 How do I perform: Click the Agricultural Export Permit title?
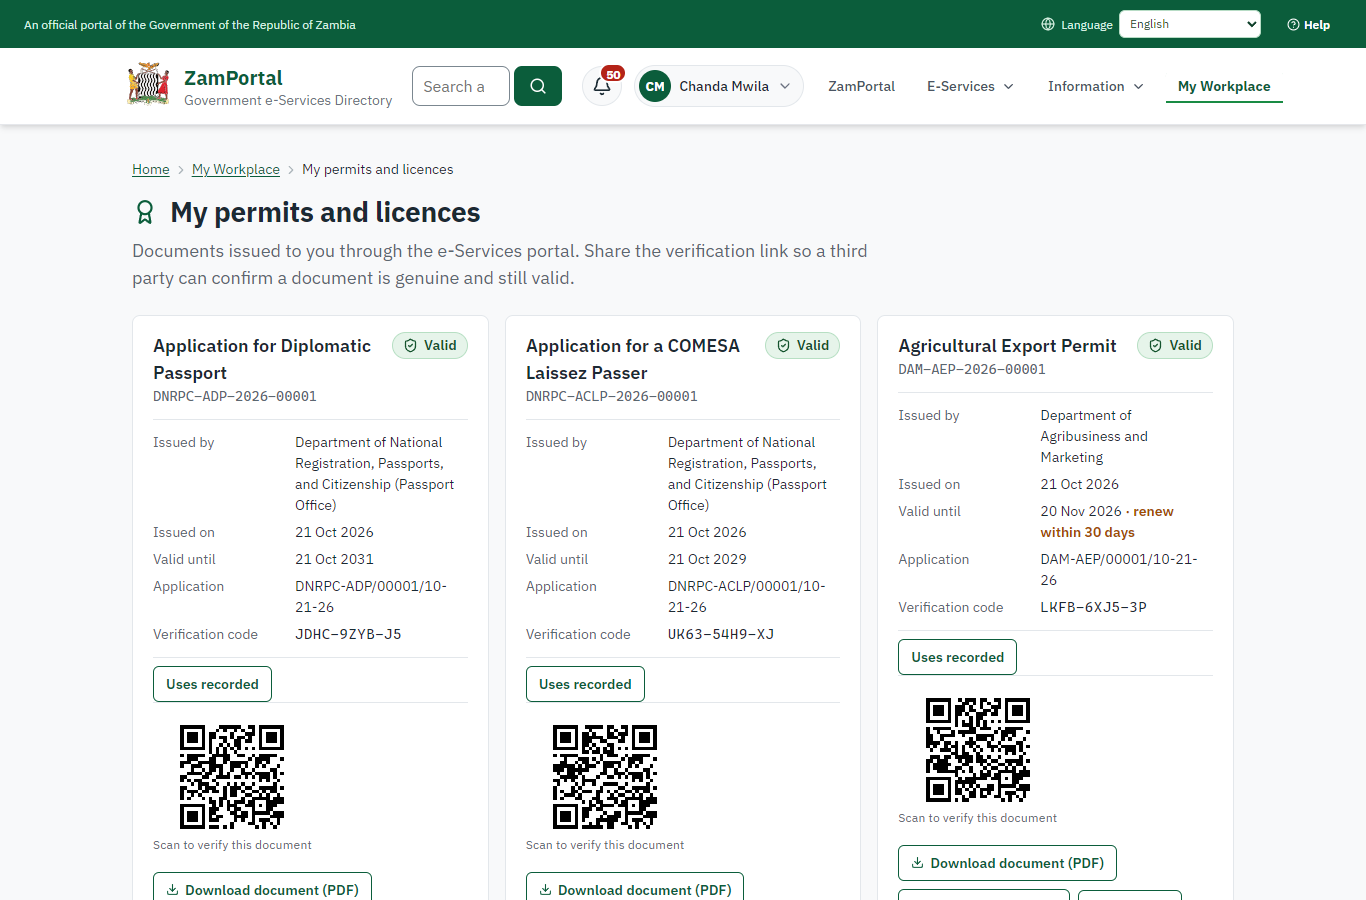pyautogui.click(x=1007, y=345)
